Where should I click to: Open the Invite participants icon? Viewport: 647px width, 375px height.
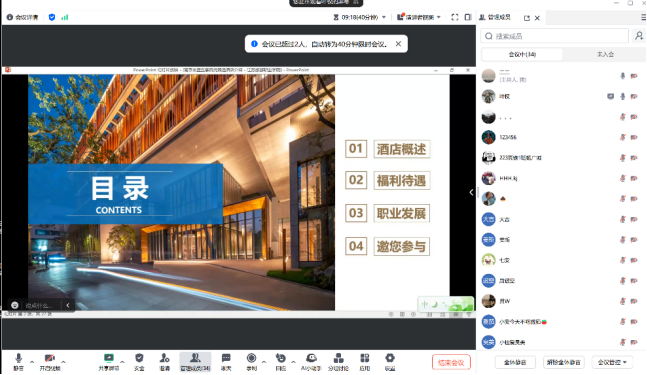click(x=164, y=362)
